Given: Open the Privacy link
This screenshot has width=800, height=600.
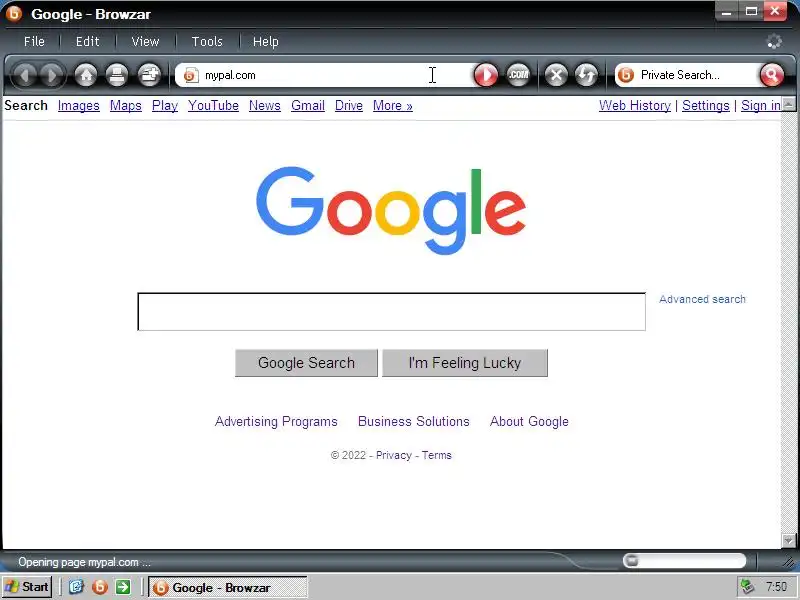Looking at the screenshot, I should 393,455.
